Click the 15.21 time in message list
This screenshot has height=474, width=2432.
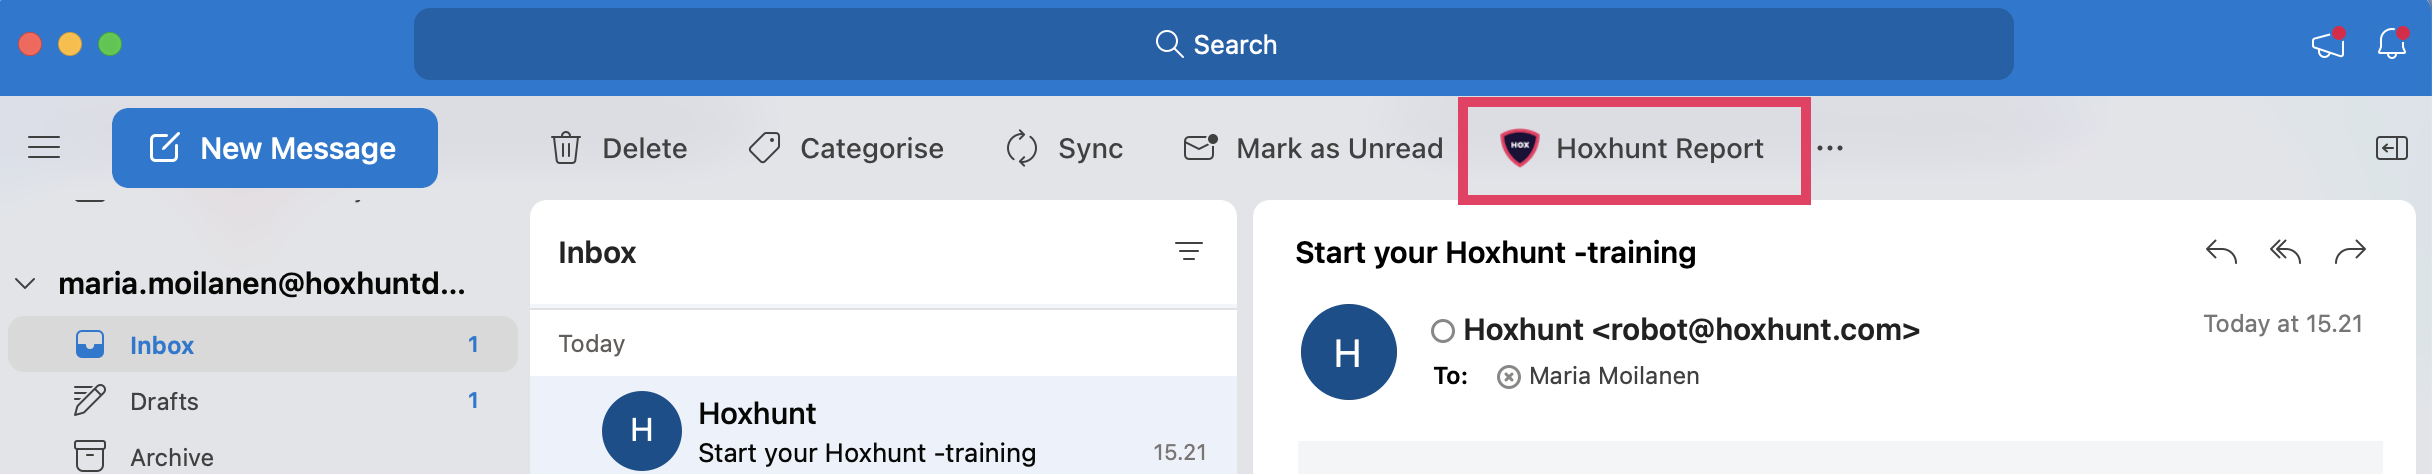pyautogui.click(x=1180, y=452)
